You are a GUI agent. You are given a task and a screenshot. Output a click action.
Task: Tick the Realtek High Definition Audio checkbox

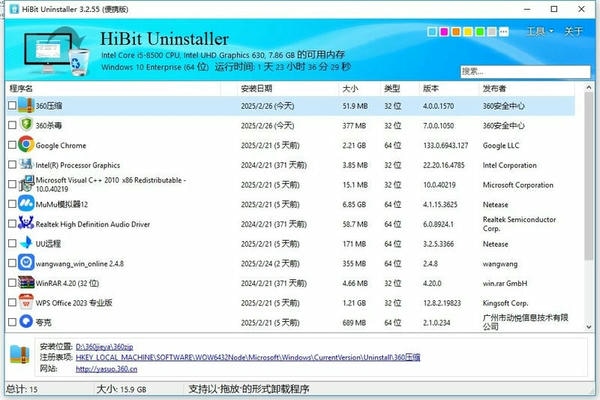[x=12, y=224]
